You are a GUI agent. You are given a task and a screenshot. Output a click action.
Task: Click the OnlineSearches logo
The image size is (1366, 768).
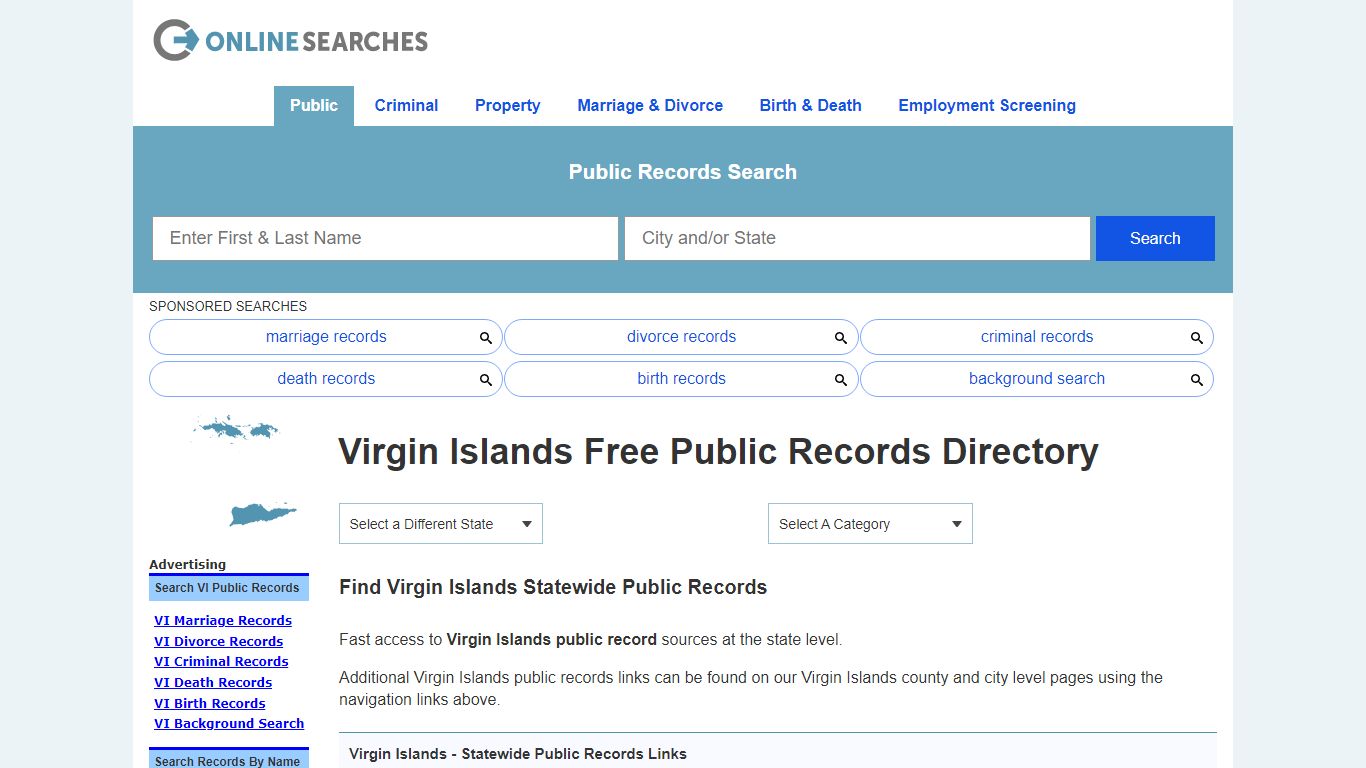[290, 40]
